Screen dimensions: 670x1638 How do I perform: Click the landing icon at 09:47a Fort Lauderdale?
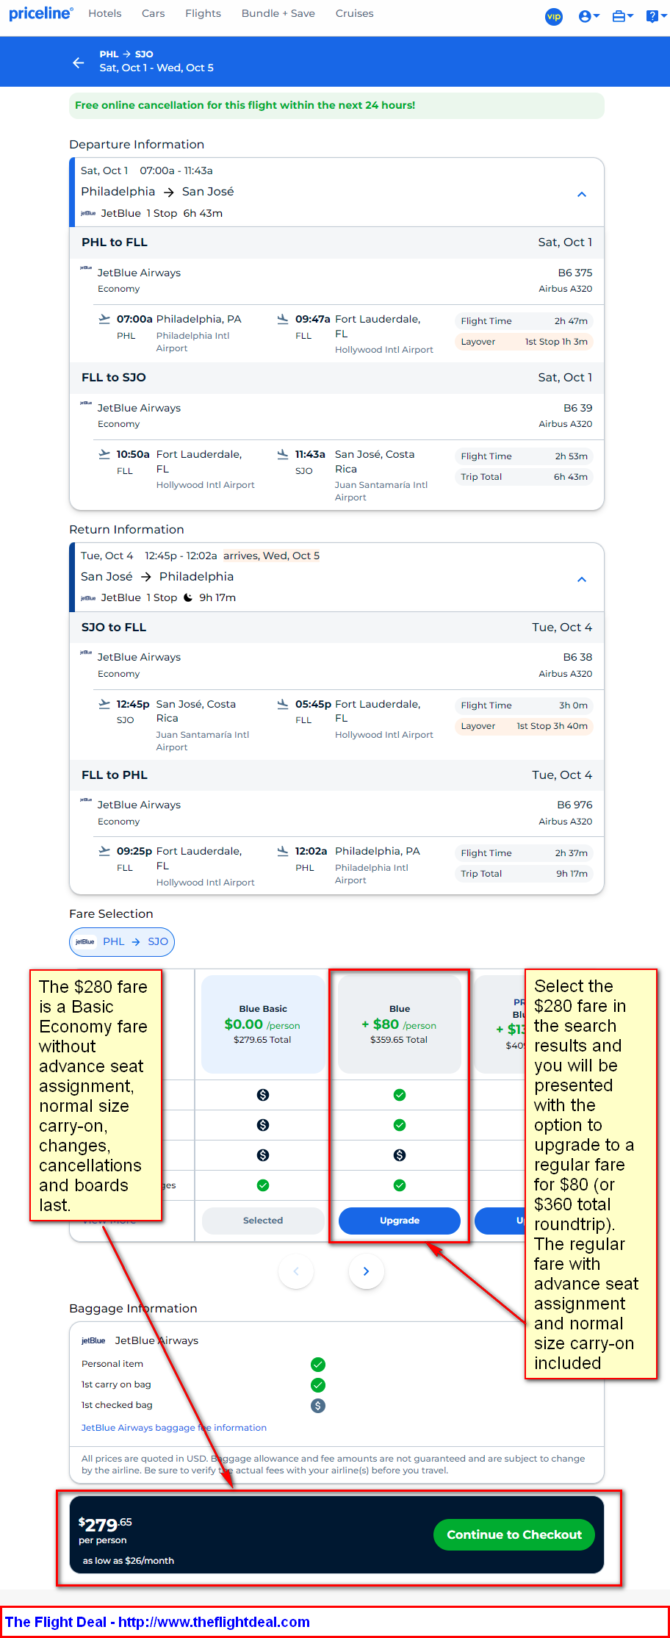pos(283,319)
